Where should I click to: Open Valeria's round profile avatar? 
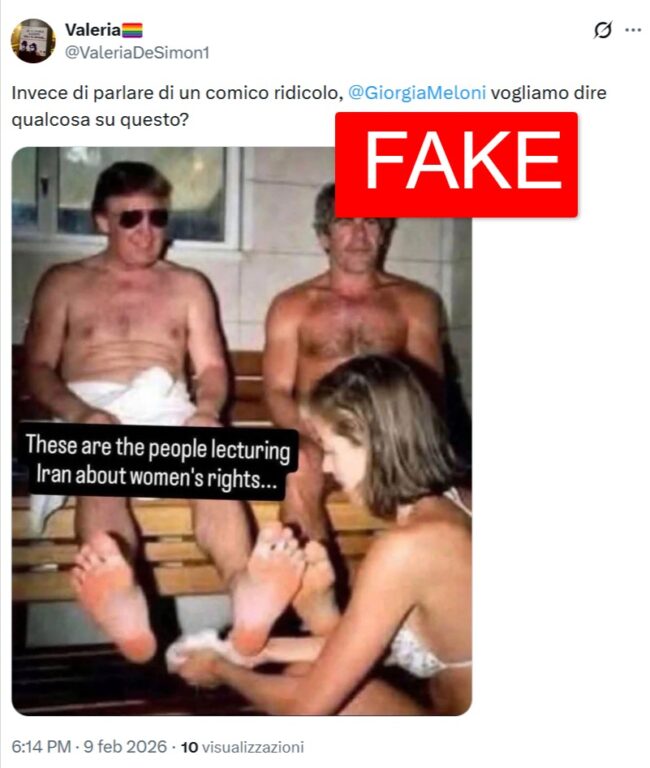click(x=33, y=41)
